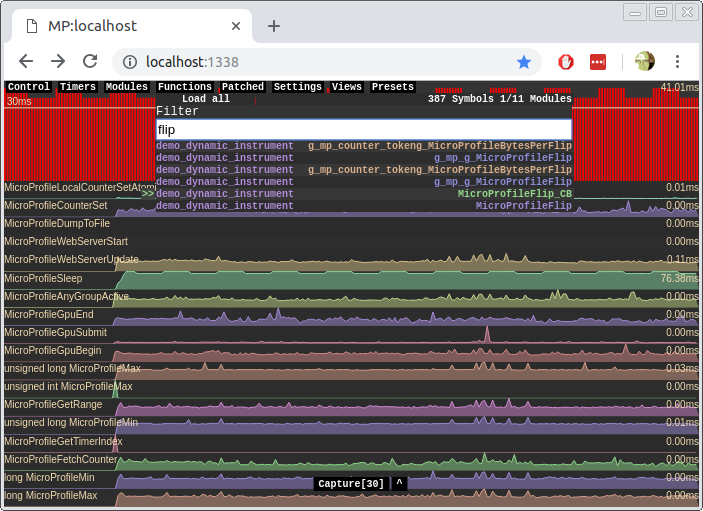Expand the Presets menu
The height and width of the screenshot is (511, 703).
coord(393,87)
